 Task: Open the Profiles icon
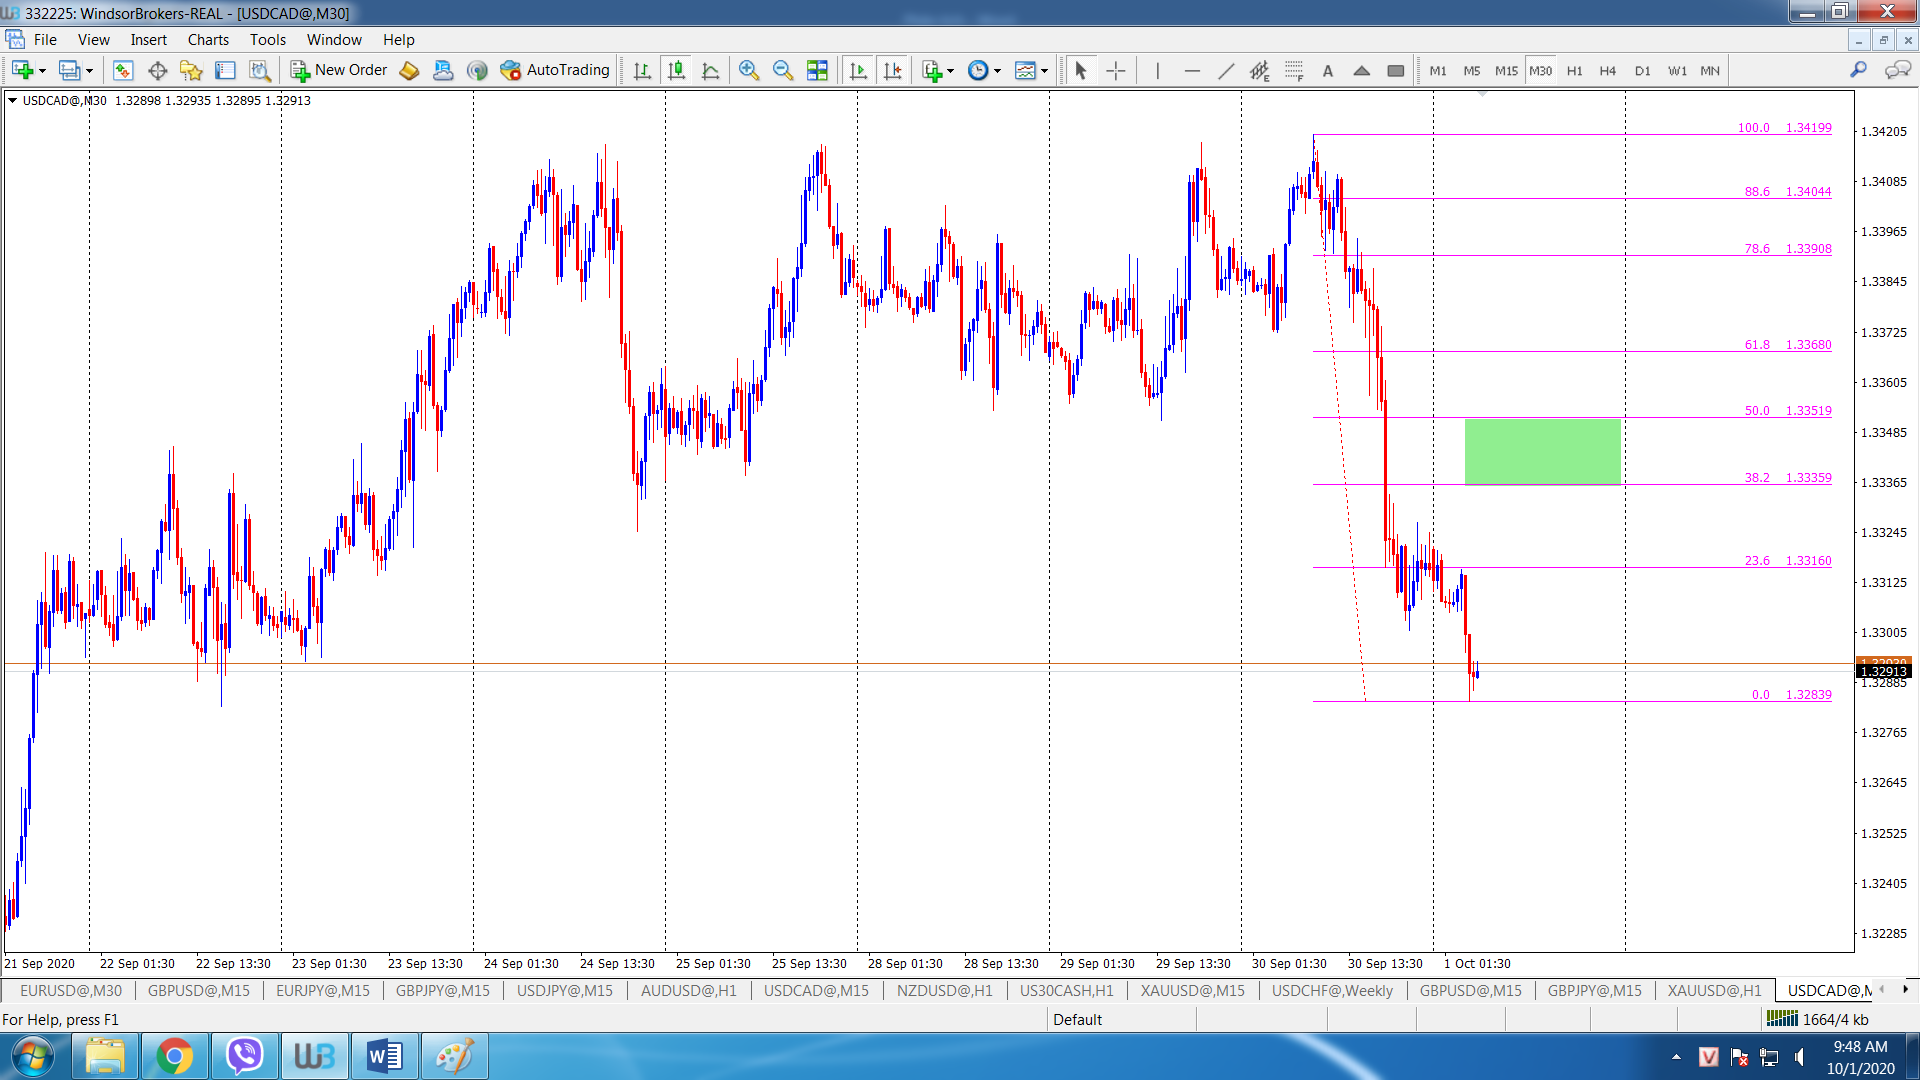69,70
